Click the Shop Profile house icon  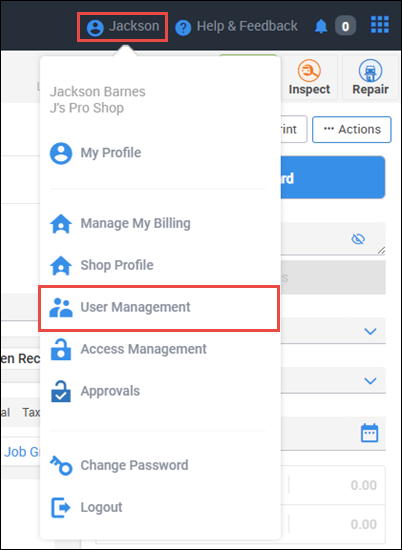pyautogui.click(x=61, y=266)
